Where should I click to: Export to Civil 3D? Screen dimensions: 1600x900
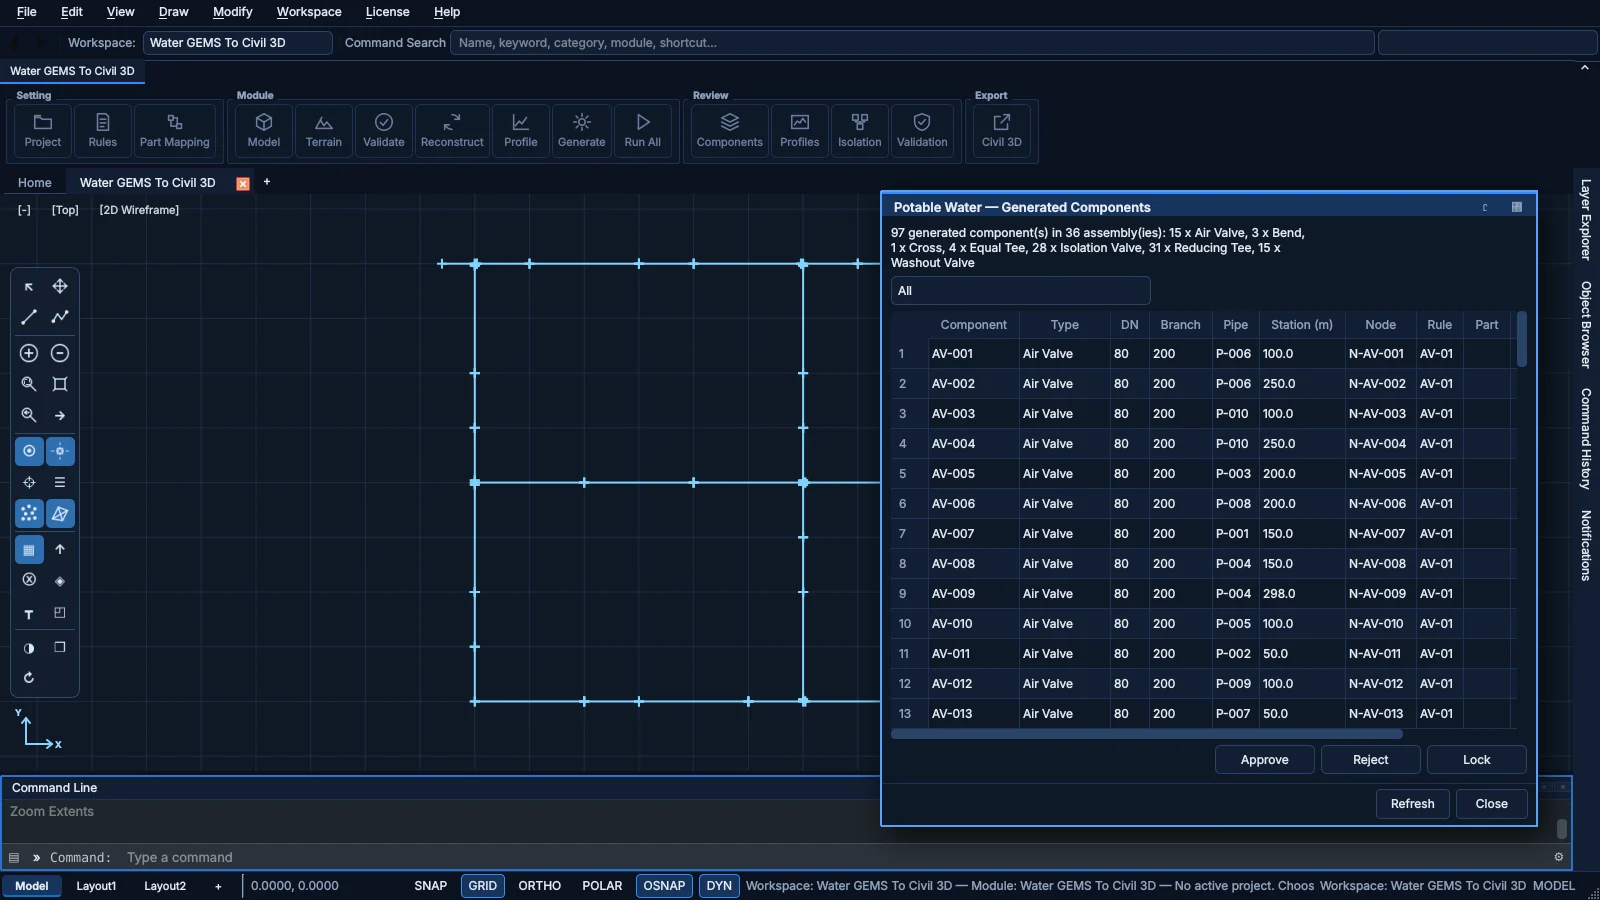pos(1002,131)
